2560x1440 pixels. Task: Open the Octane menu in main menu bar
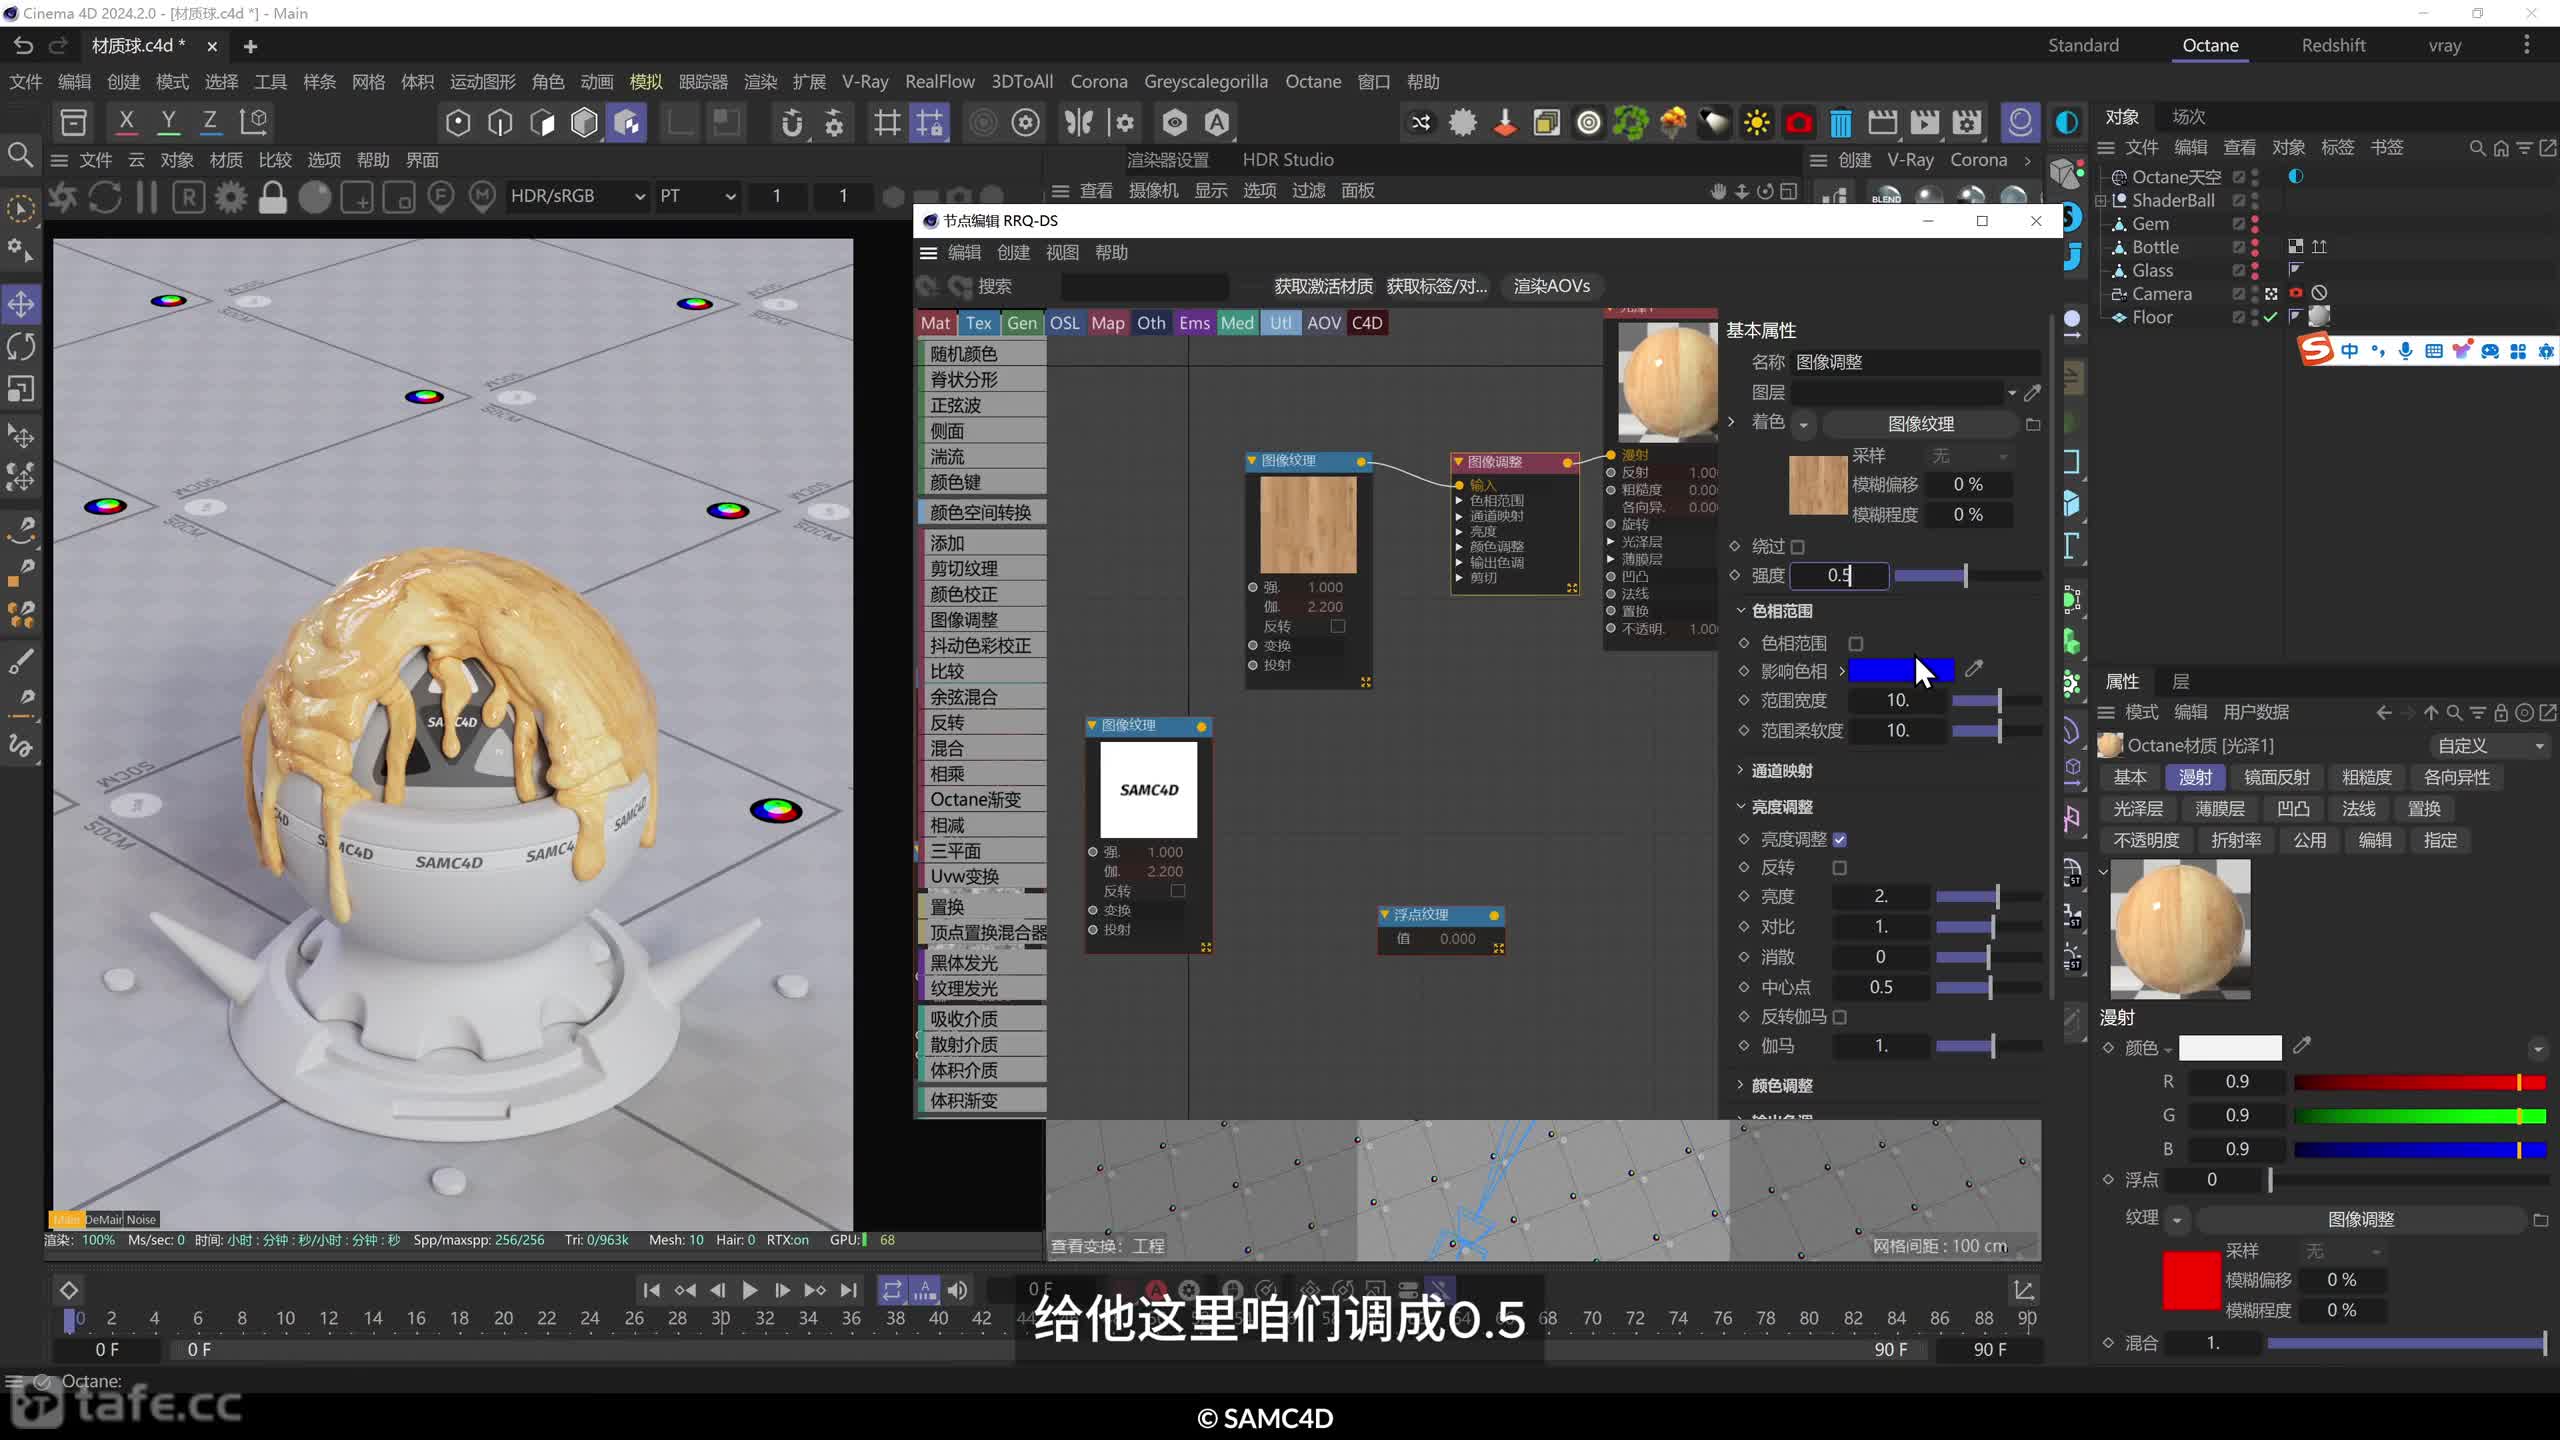1313,82
